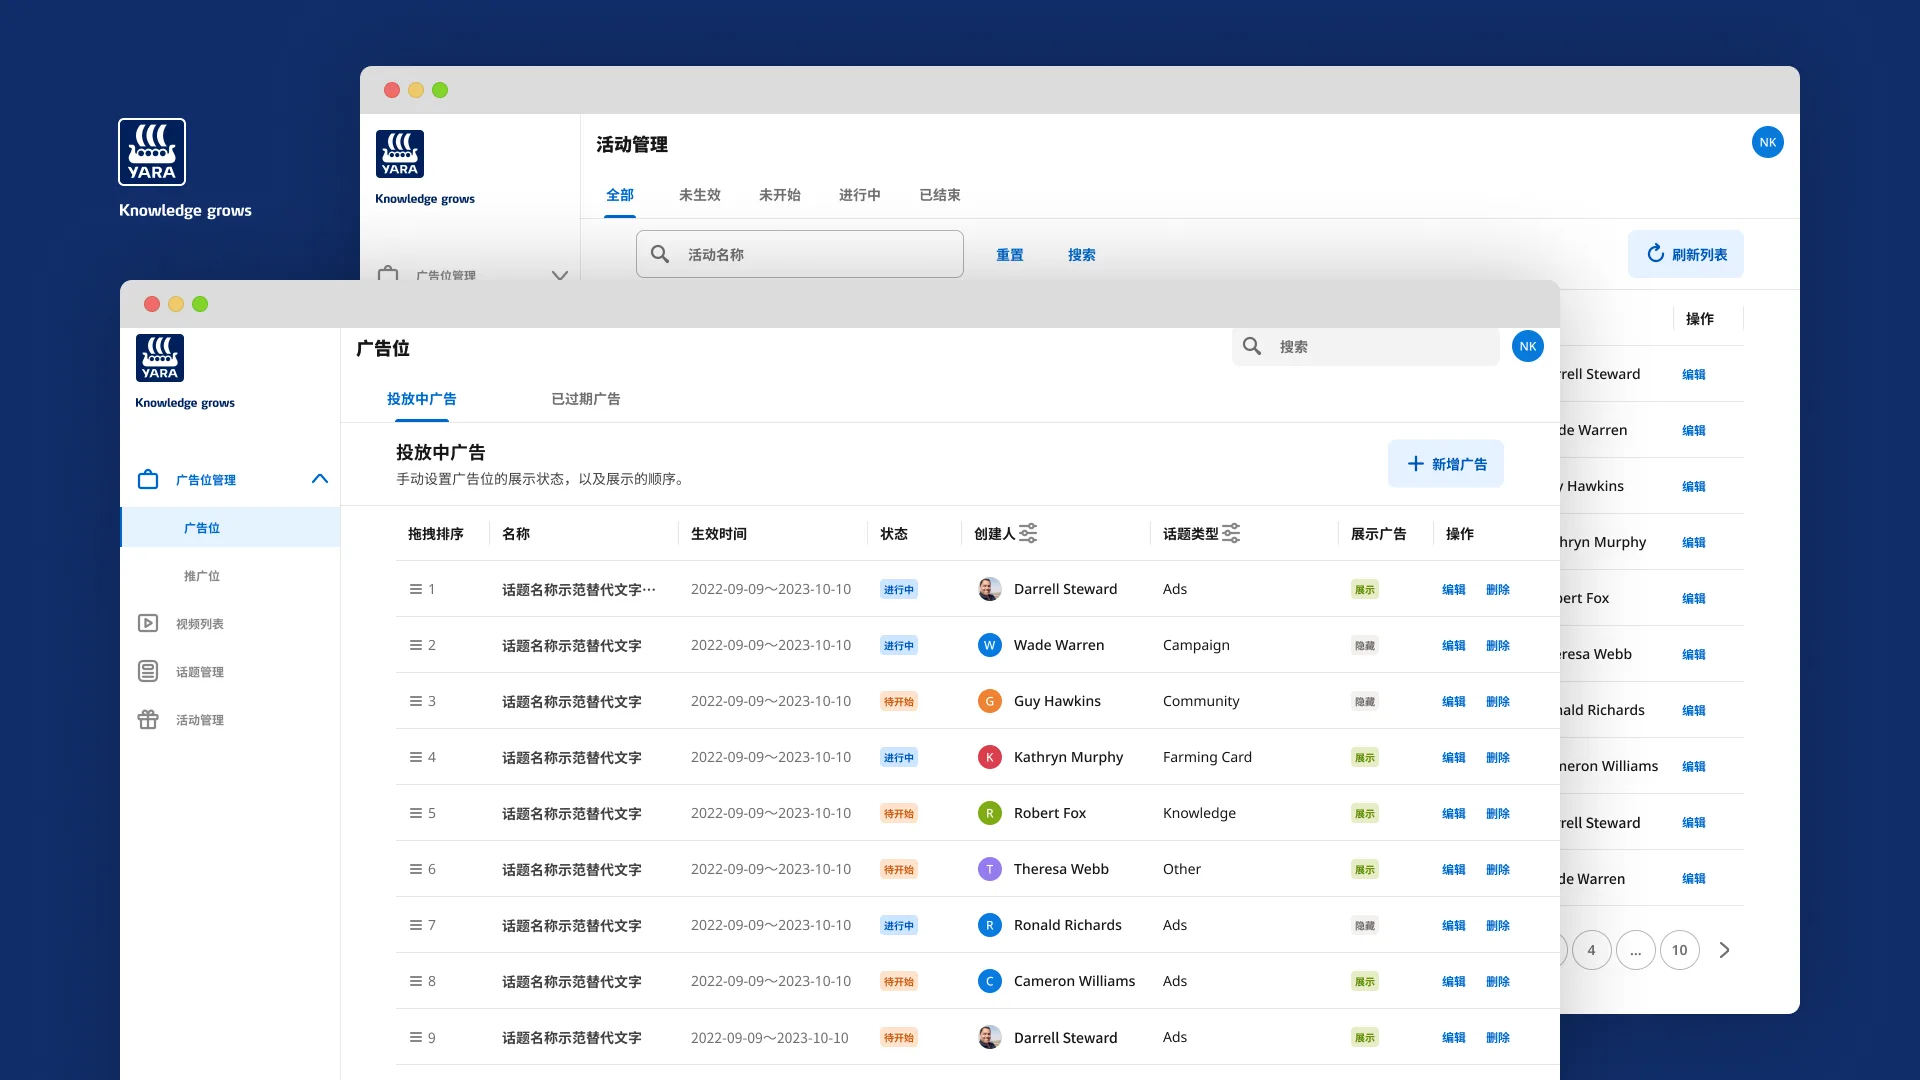Open the 未开始 tab in 活动管理
1920x1080 pixels.
780,195
